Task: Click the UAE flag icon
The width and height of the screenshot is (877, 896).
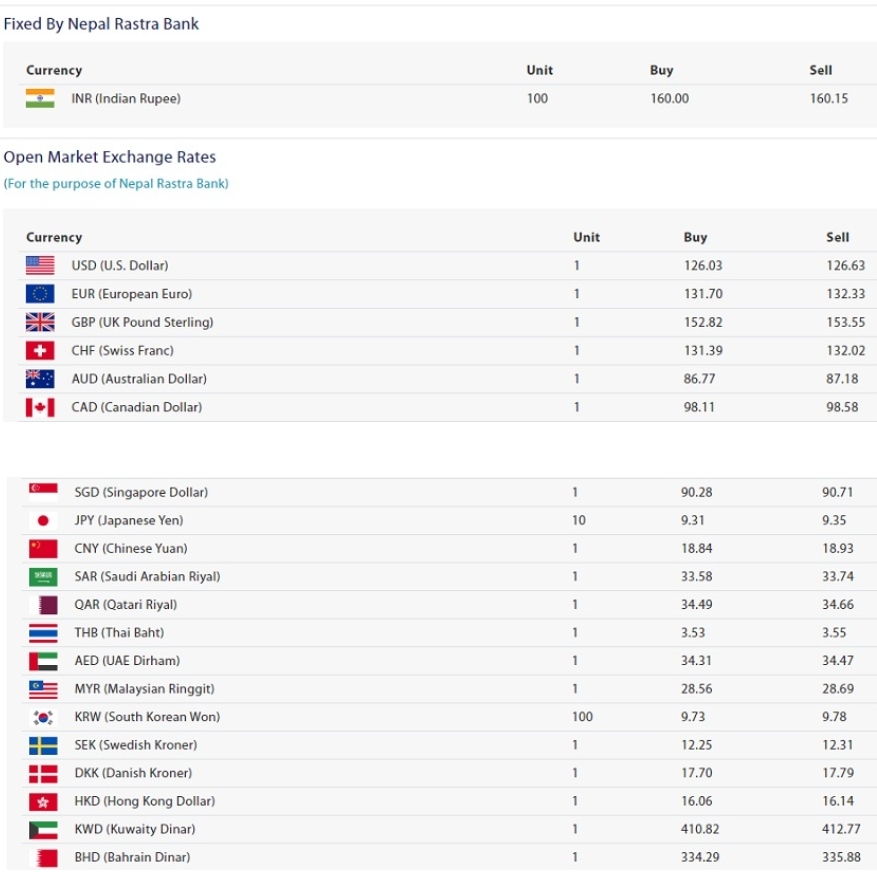Action: click(43, 661)
